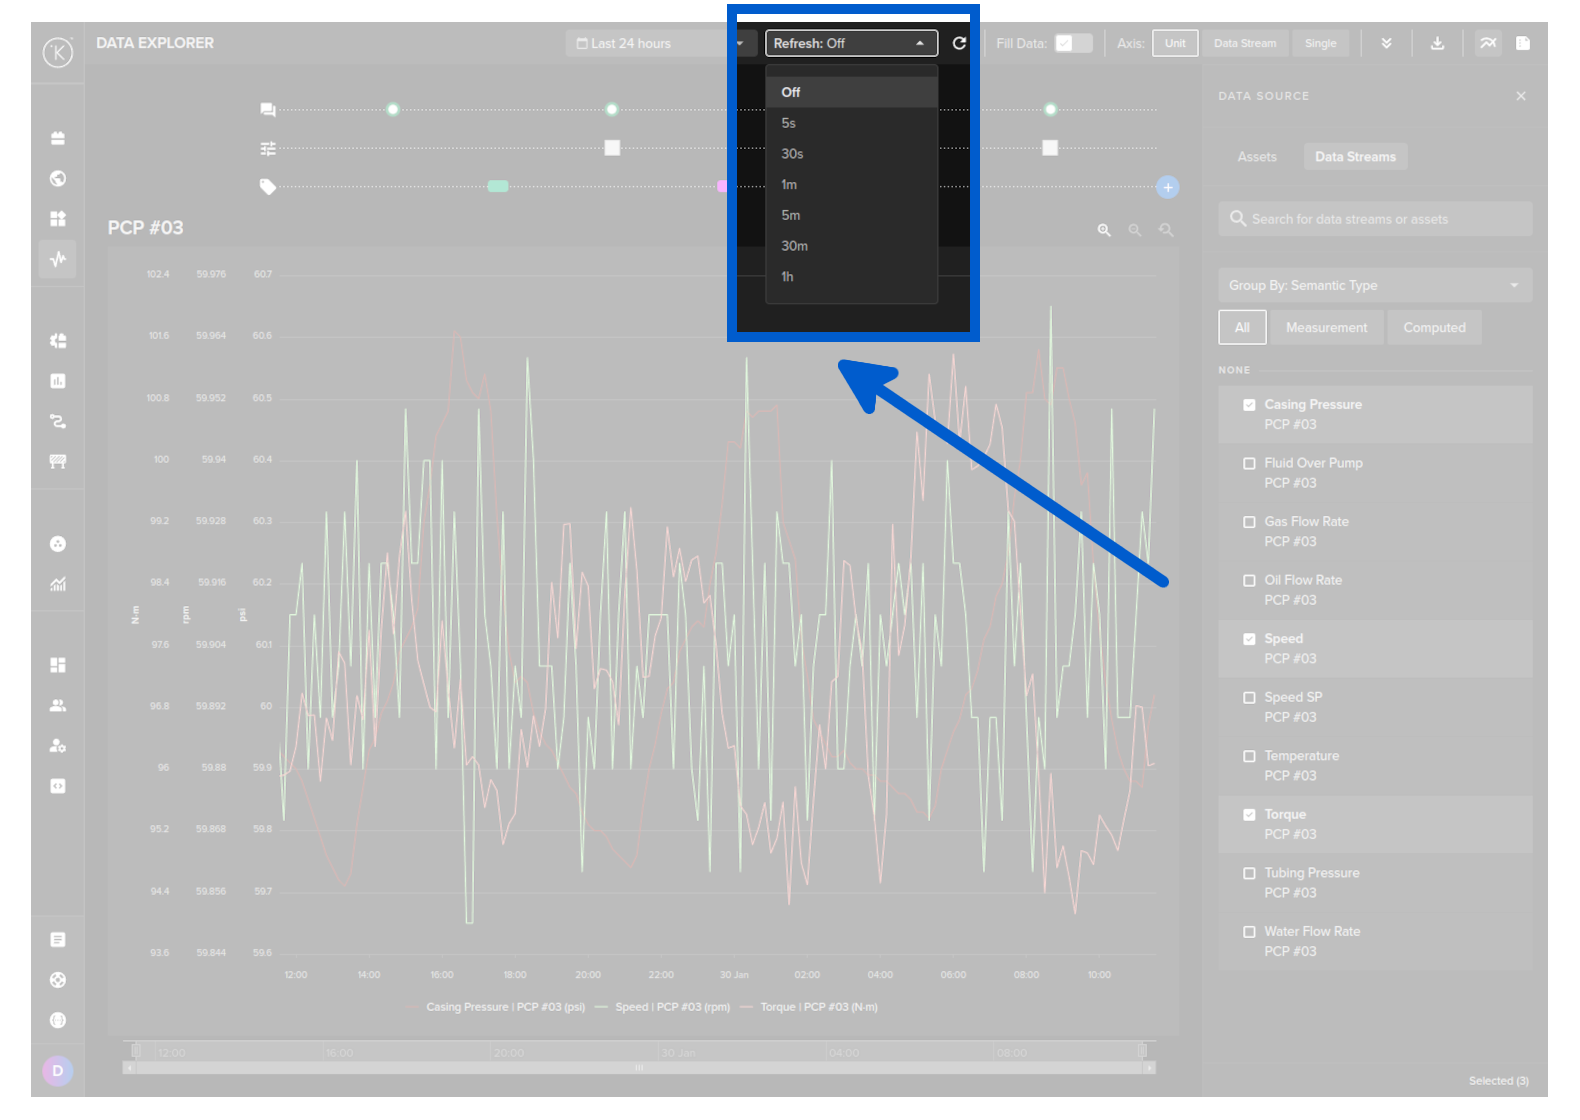Screen dimensions: 1580x1120
Task: Switch to the Assets tab
Action: click(1256, 157)
